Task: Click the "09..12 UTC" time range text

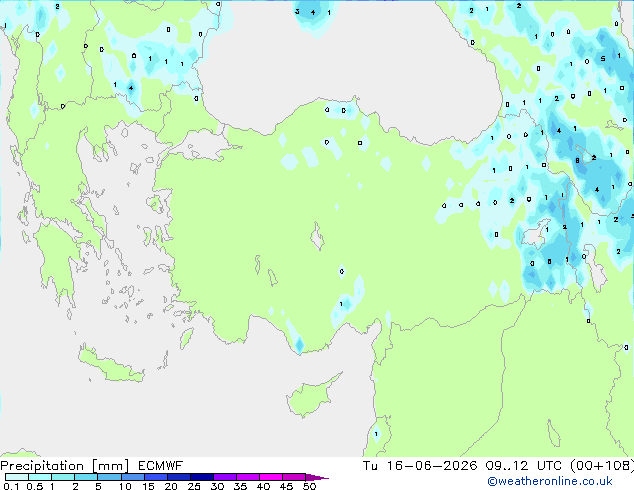Action: pos(524,466)
